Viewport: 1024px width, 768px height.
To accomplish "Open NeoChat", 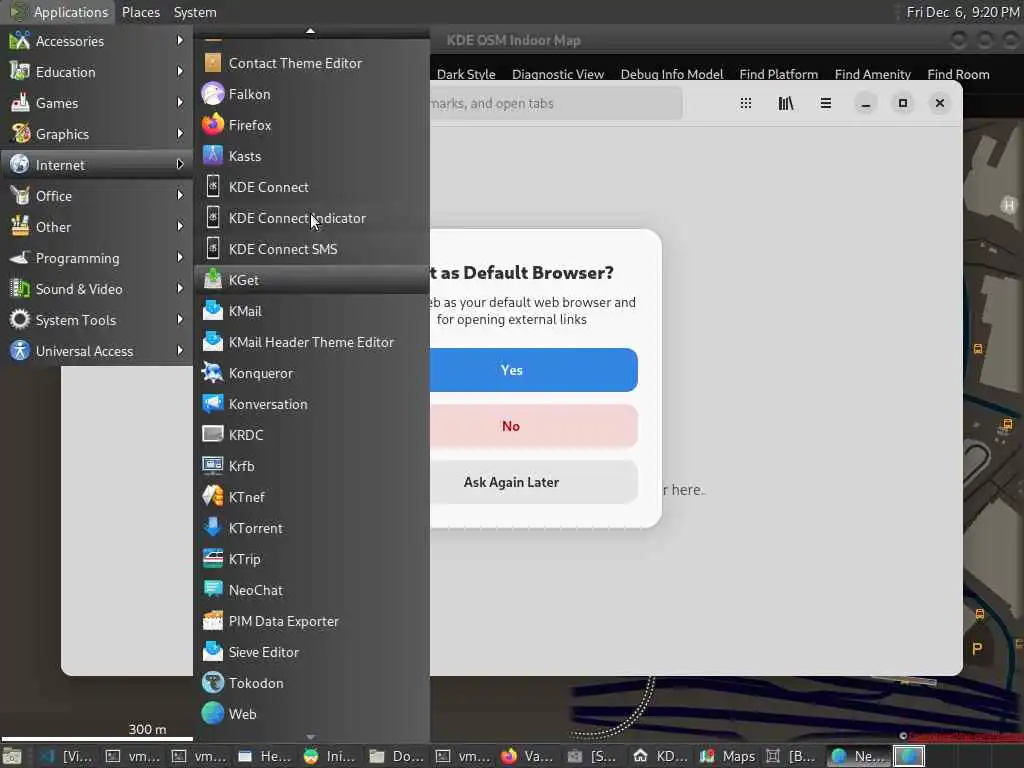I will pos(312,590).
